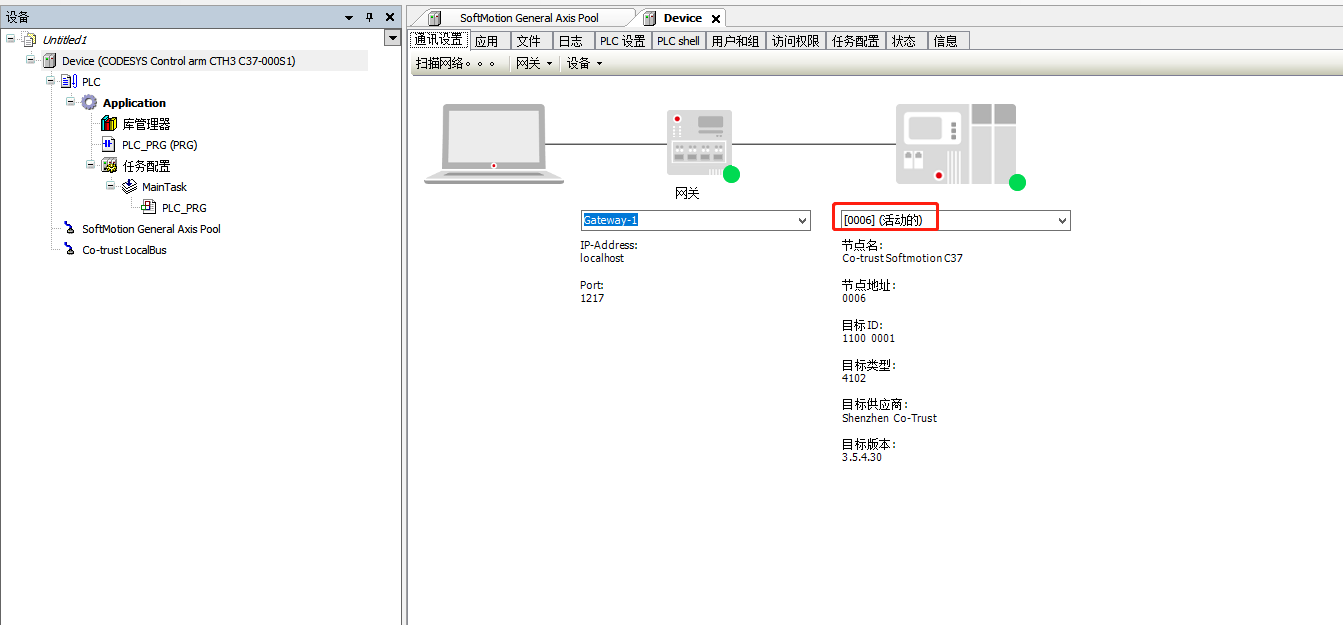Click the PLC logic icon
Viewport: 1343px width, 625px height.
point(69,82)
